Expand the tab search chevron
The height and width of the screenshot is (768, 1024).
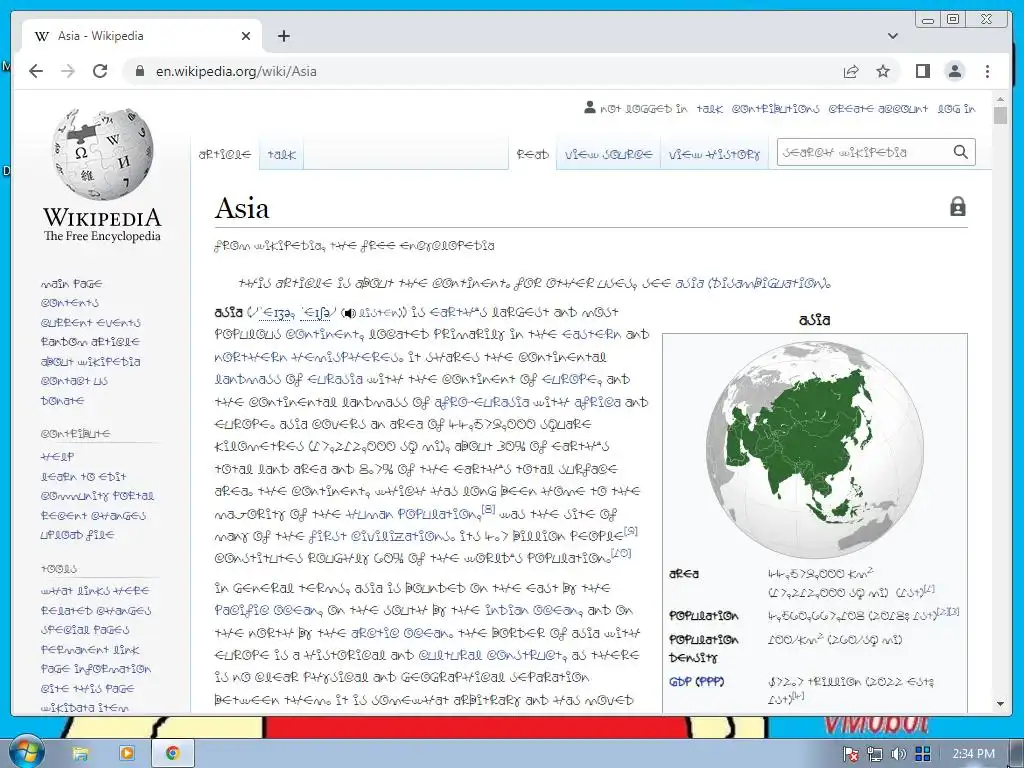point(893,36)
